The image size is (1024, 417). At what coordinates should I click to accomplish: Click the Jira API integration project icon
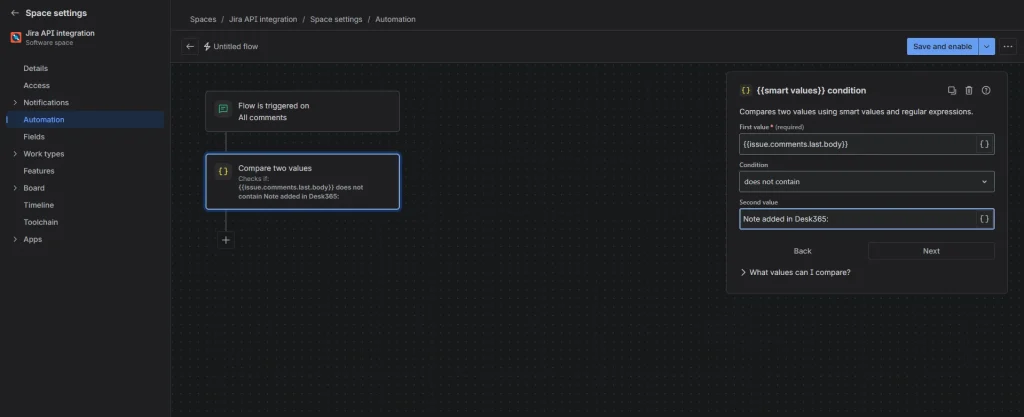(16, 37)
